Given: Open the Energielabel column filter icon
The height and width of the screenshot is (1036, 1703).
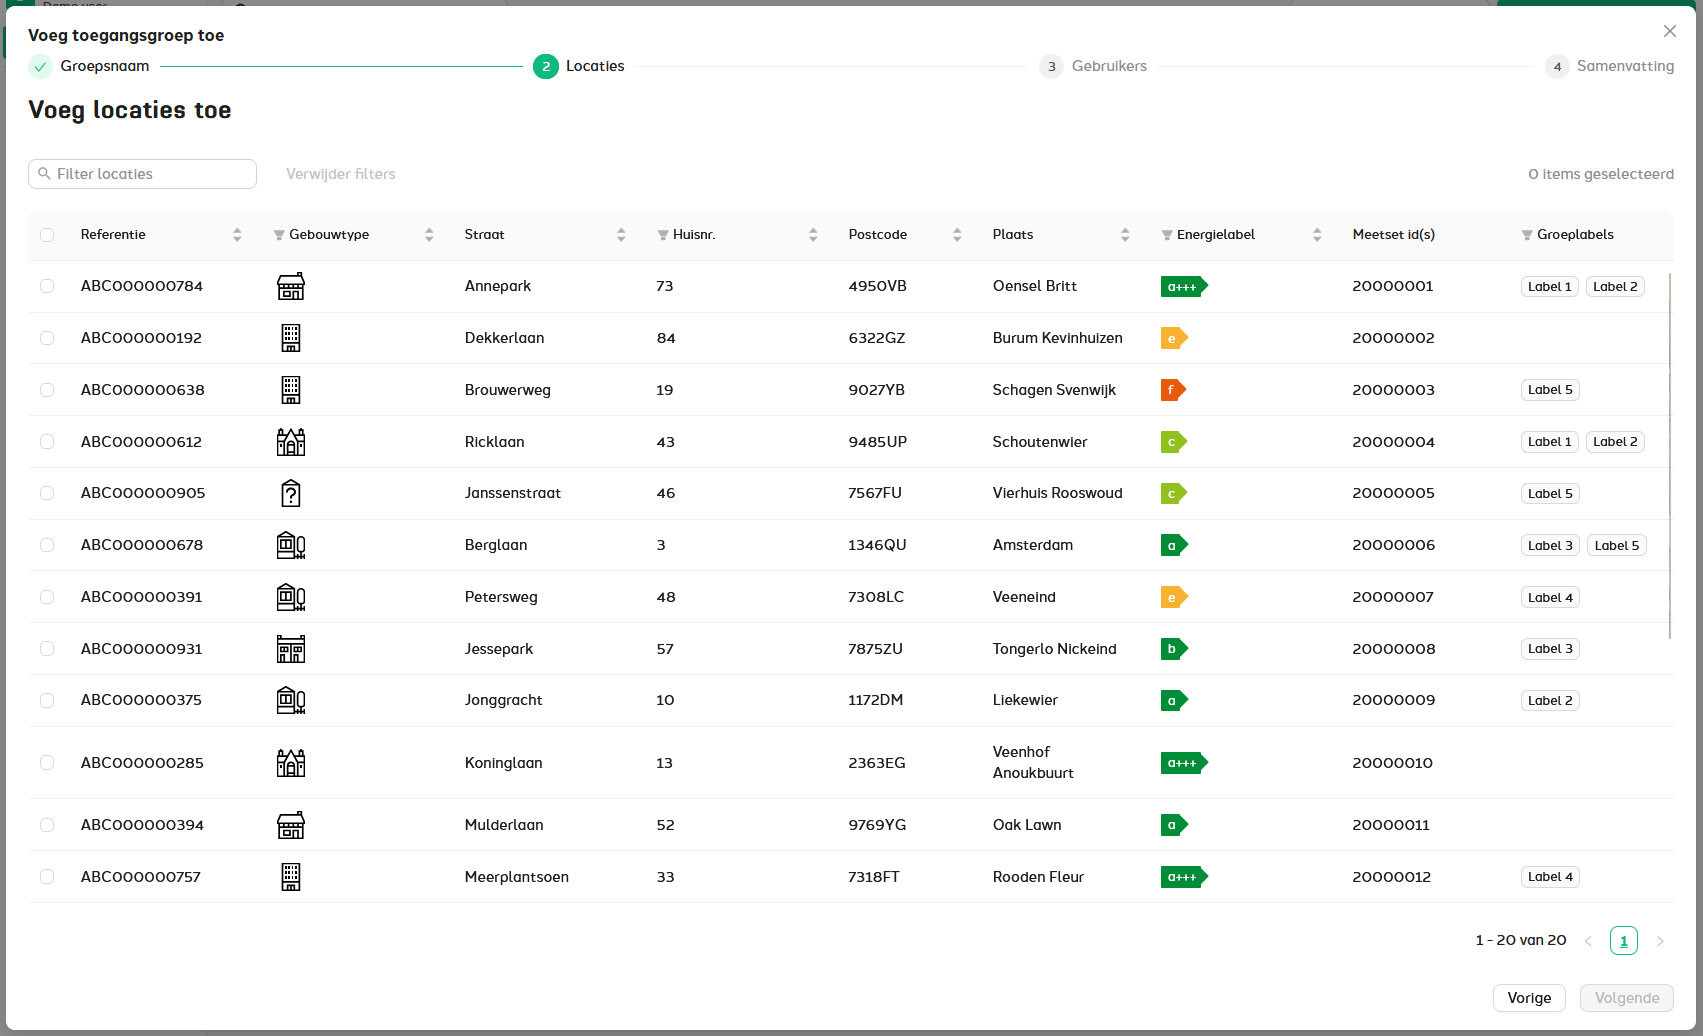Looking at the screenshot, I should click(1167, 235).
